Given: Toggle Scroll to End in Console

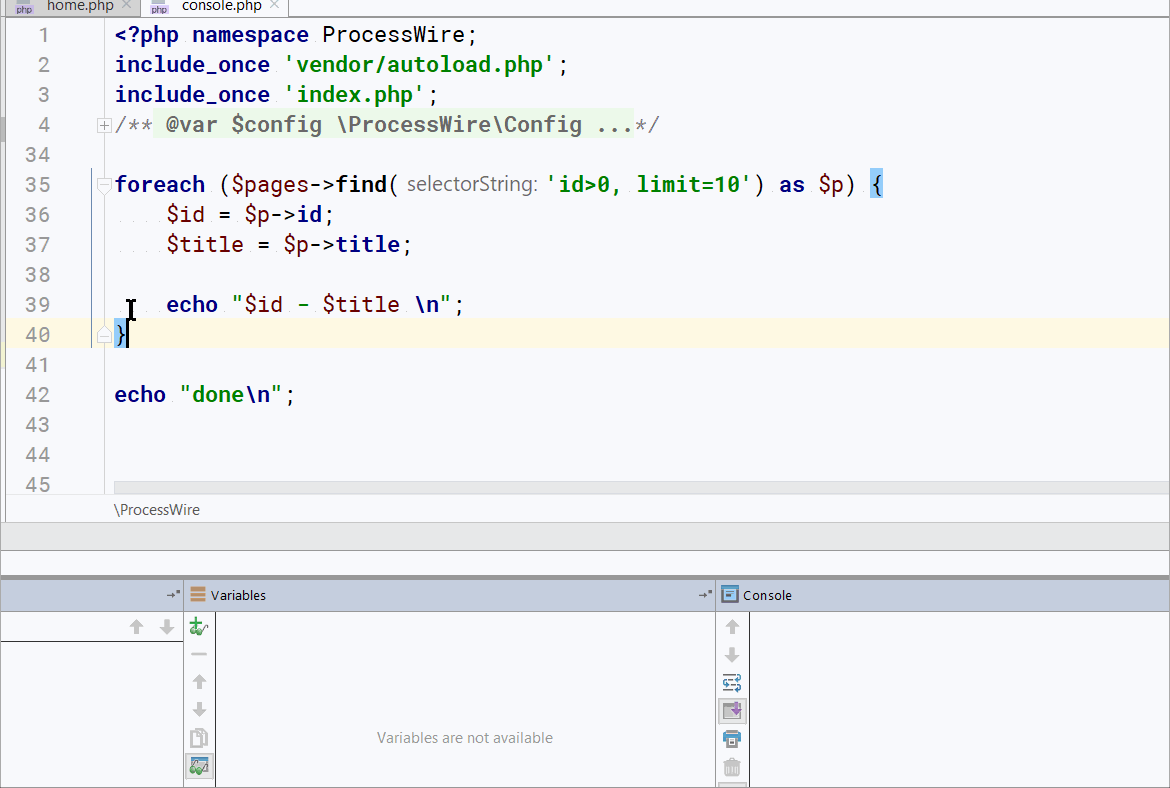Looking at the screenshot, I should (732, 711).
